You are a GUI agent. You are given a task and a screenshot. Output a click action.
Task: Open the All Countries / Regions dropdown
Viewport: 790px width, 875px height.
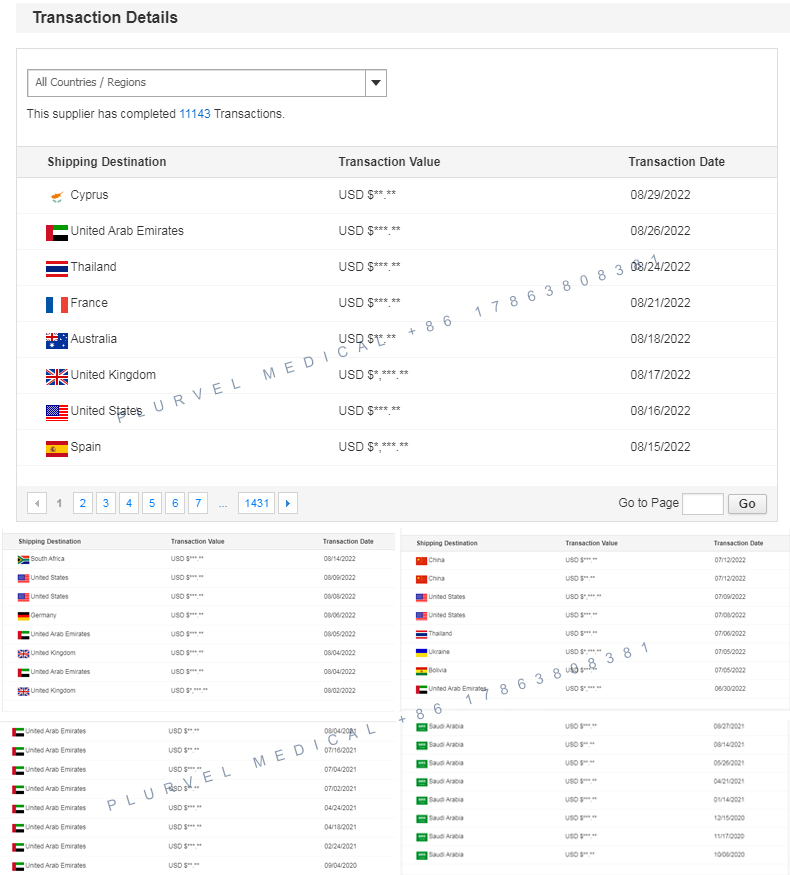(206, 83)
